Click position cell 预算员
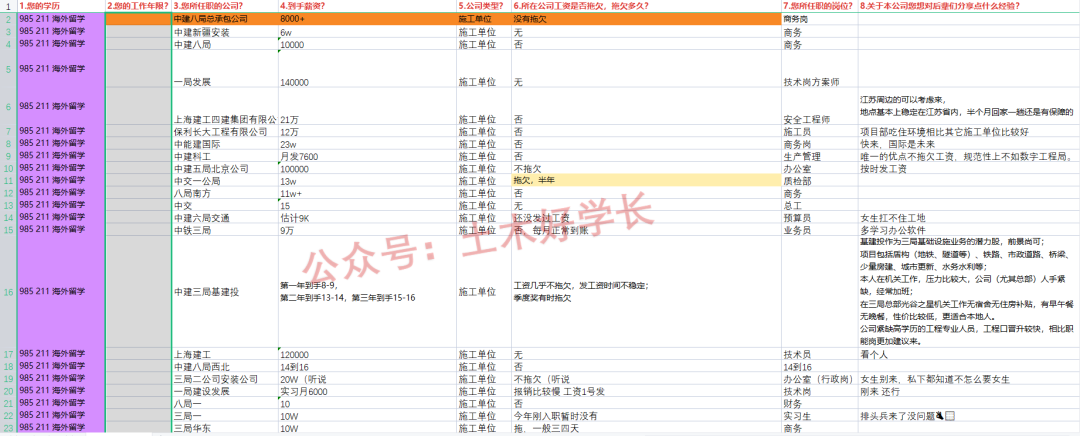Viewport: 1080px width, 436px height. point(820,218)
